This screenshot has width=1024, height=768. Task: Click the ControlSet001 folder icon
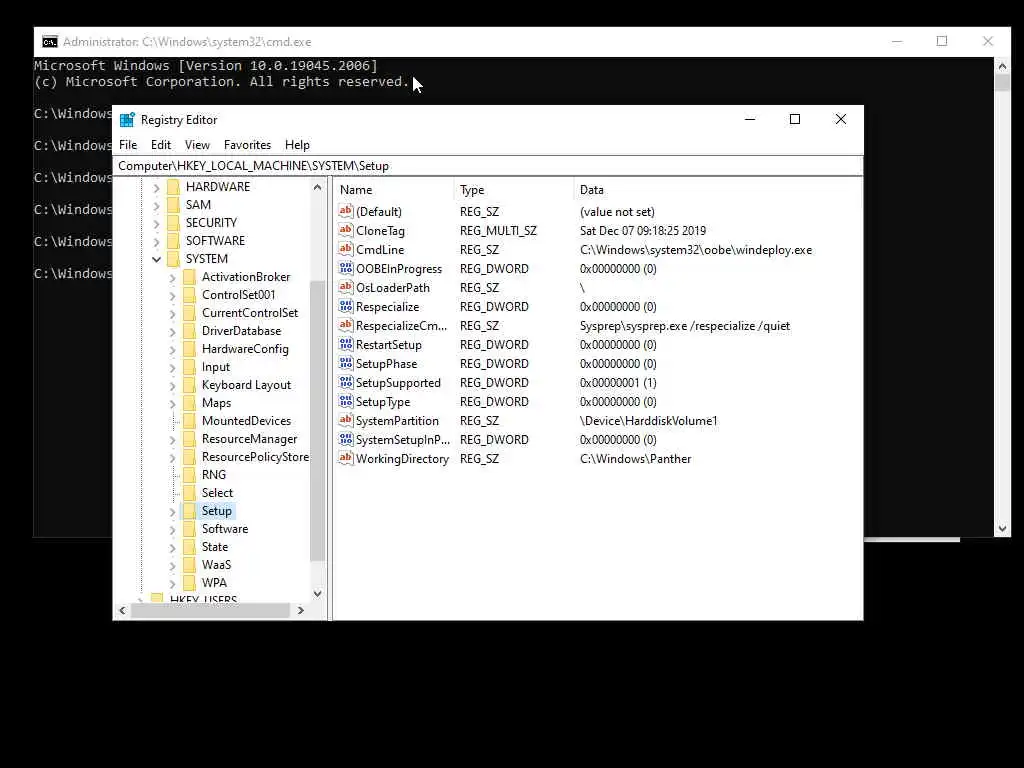point(189,295)
